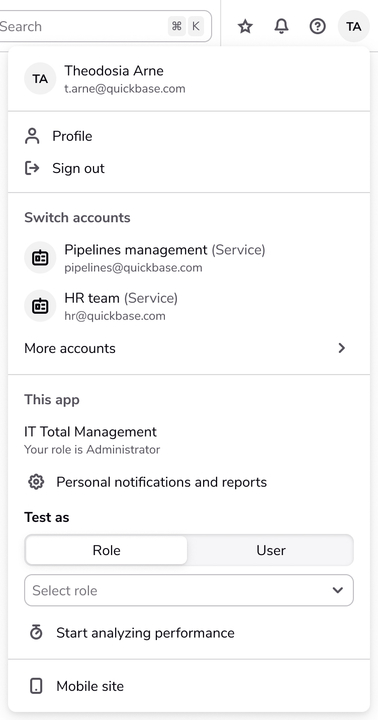Click the stopwatch icon for analyzing performance

point(36,633)
